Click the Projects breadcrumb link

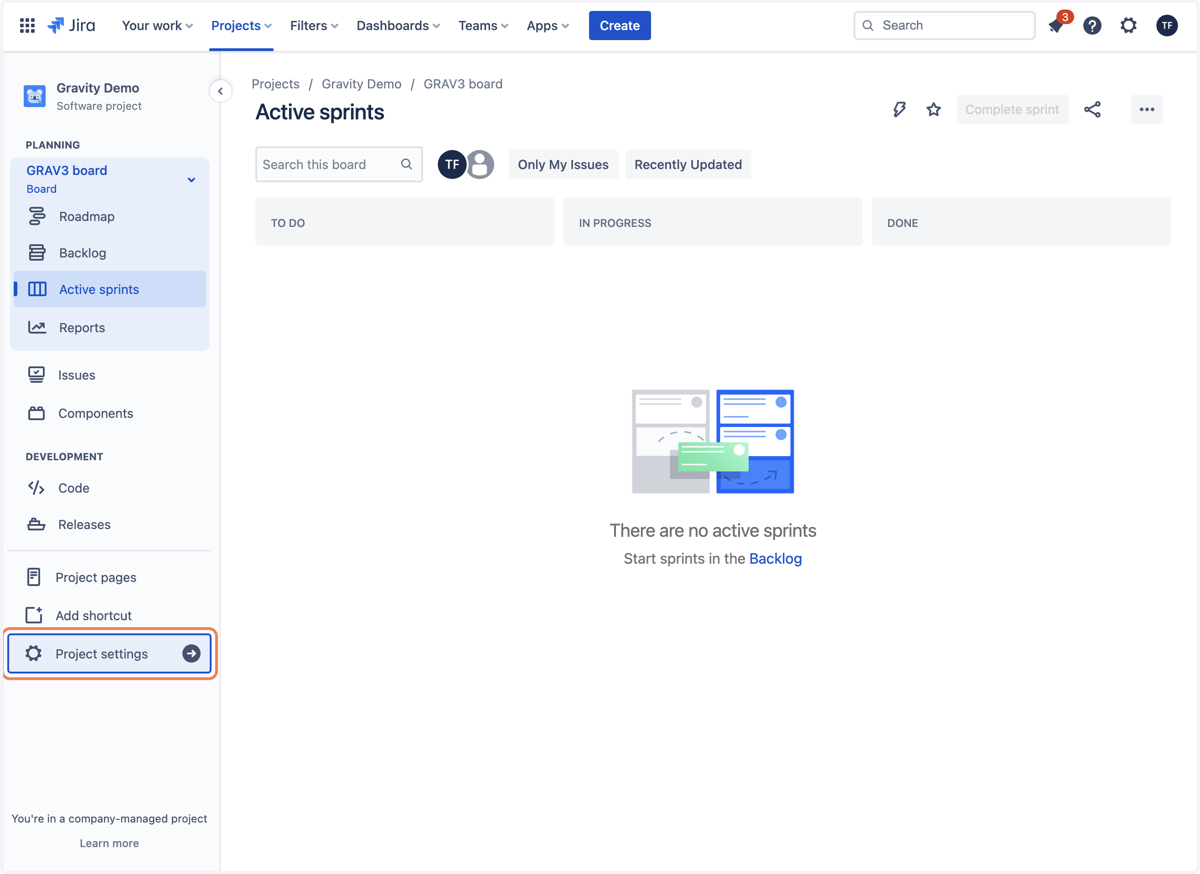click(275, 84)
